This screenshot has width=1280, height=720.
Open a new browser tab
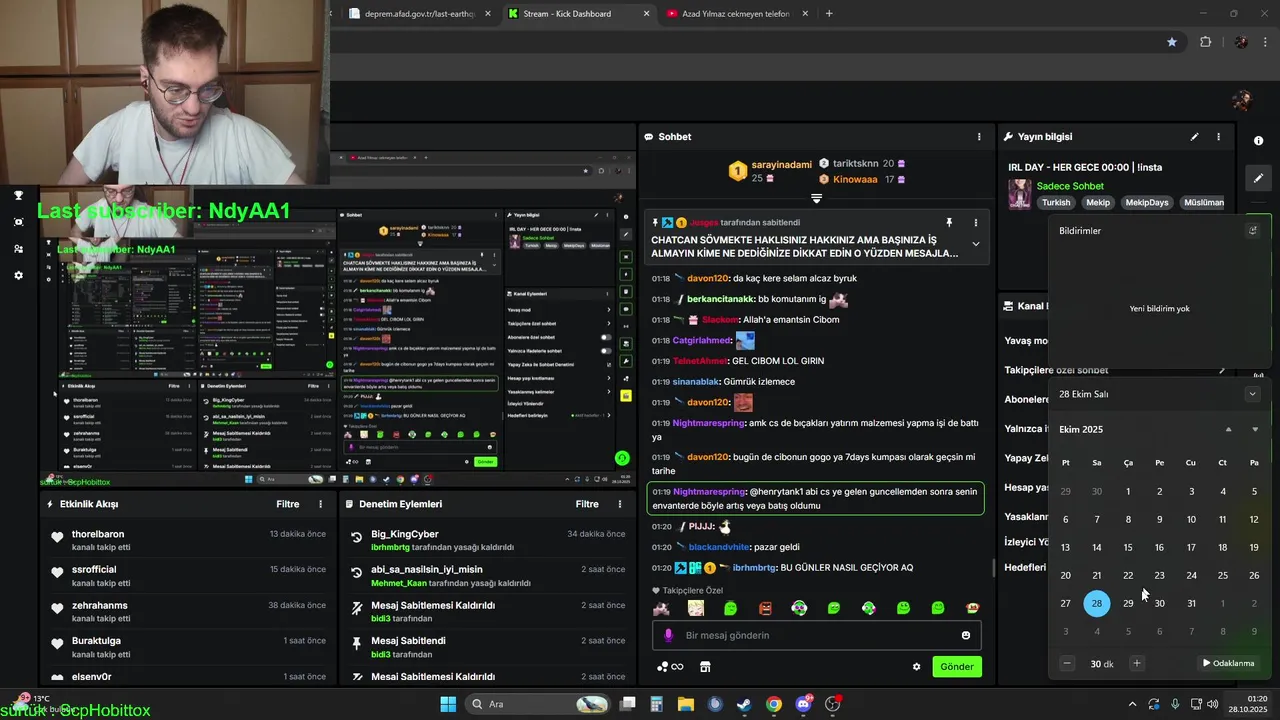pos(829,14)
